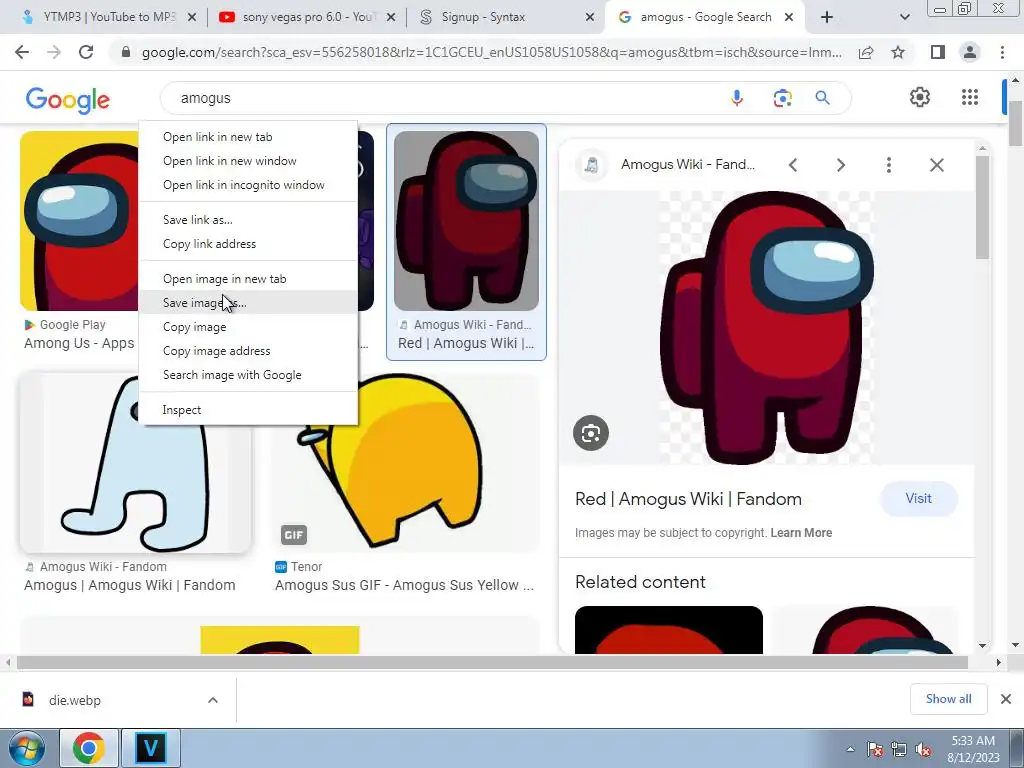
Task: Choose Open link in incognito window
Action: (x=248, y=185)
